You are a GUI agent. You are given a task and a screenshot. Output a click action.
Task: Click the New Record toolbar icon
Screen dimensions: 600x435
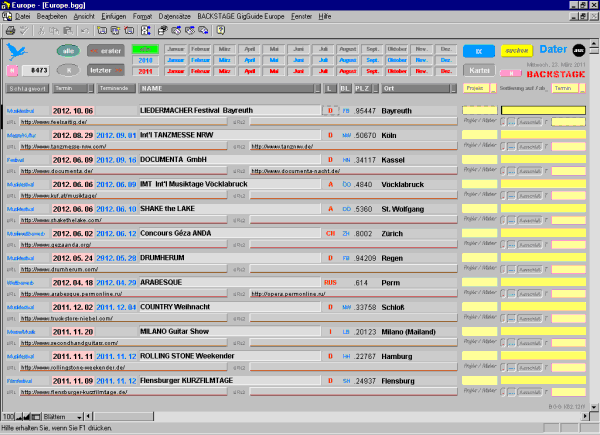(x=102, y=30)
